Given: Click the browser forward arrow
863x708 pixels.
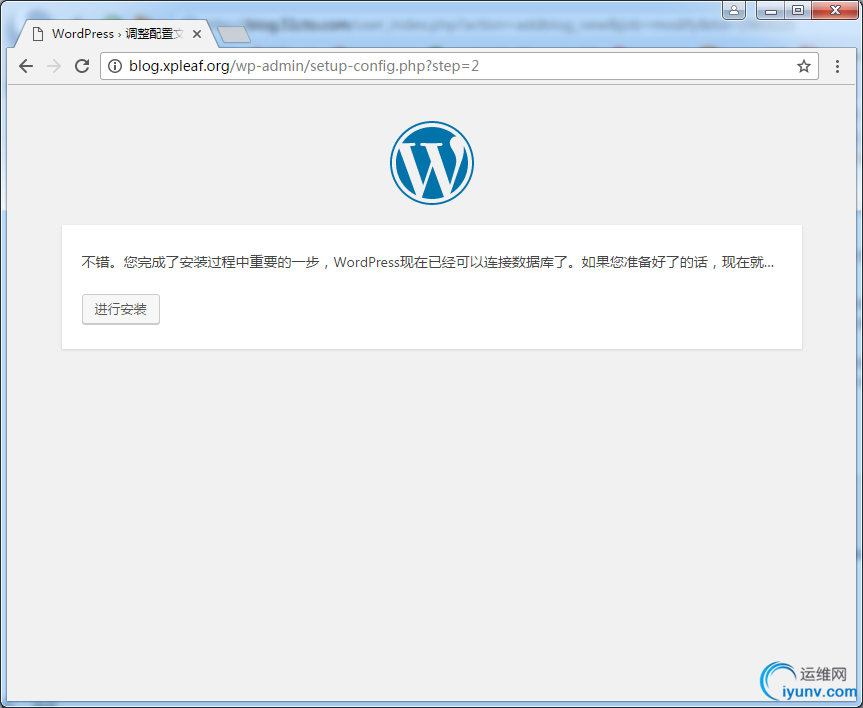Looking at the screenshot, I should [54, 66].
